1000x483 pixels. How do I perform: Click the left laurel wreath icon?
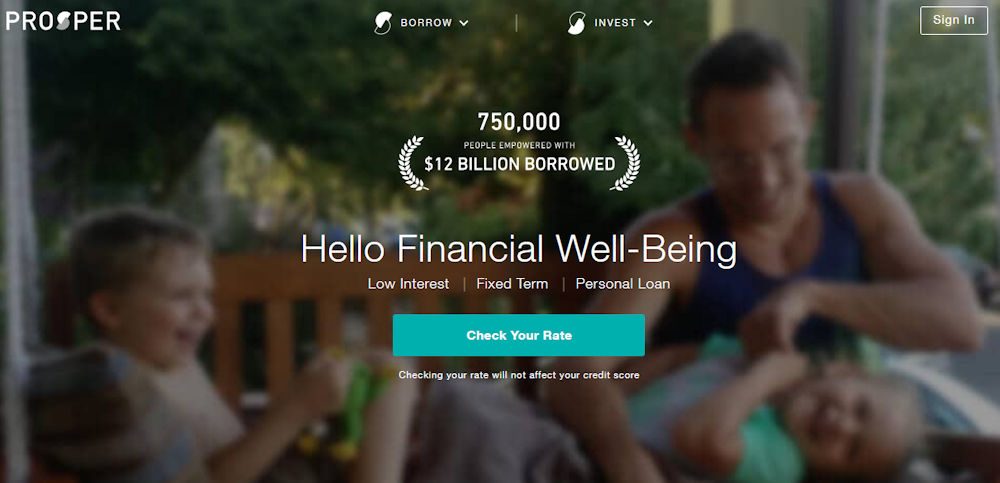[x=413, y=163]
